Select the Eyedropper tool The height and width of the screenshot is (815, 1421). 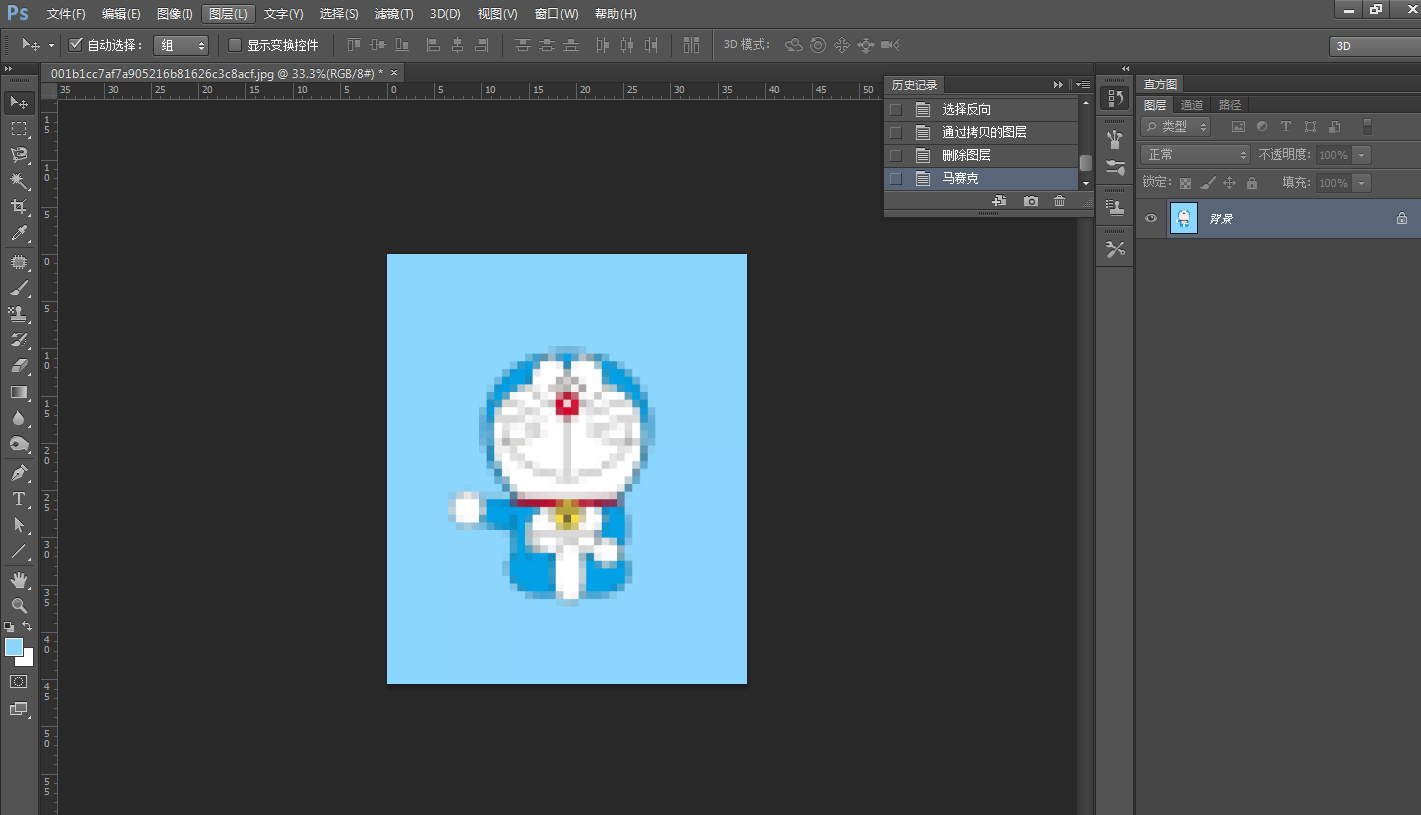pos(19,234)
